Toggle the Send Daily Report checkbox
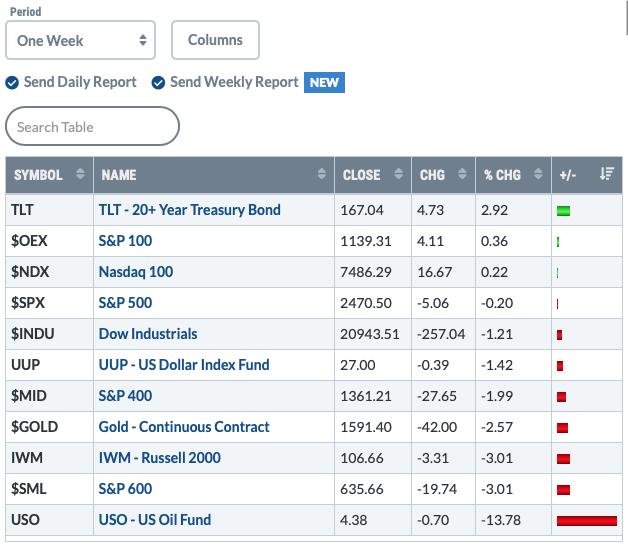 click(12, 83)
